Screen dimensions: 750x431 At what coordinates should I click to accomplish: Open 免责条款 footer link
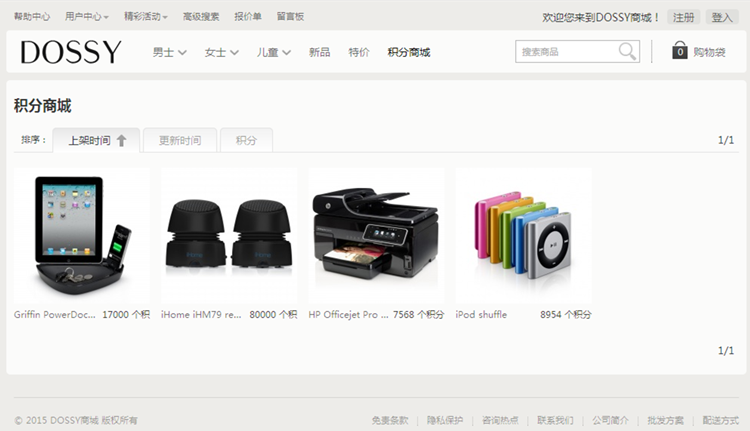point(390,420)
